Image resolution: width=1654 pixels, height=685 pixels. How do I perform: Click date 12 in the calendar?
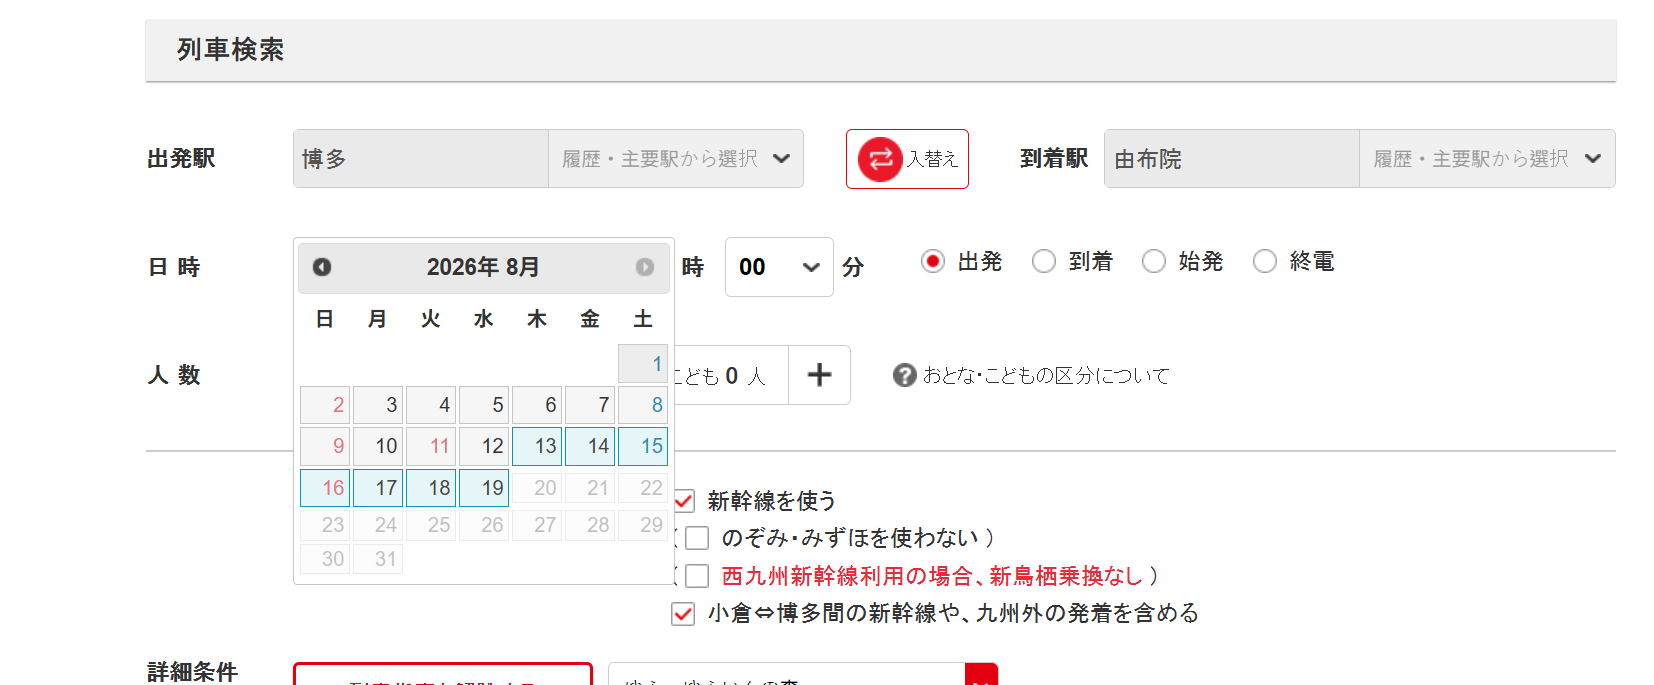(x=484, y=446)
